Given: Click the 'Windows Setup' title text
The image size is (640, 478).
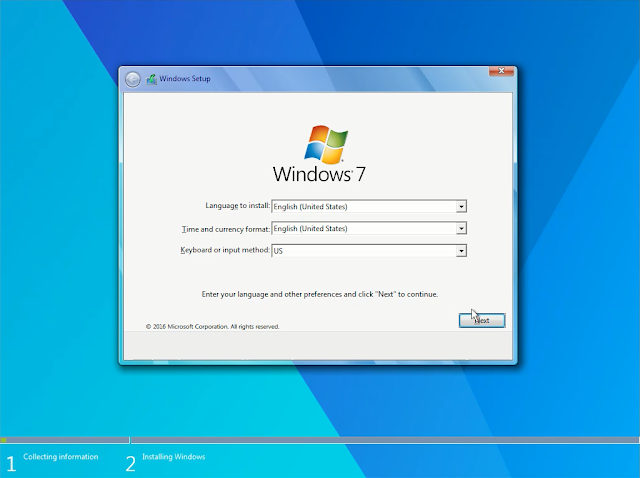Looking at the screenshot, I should tap(185, 79).
